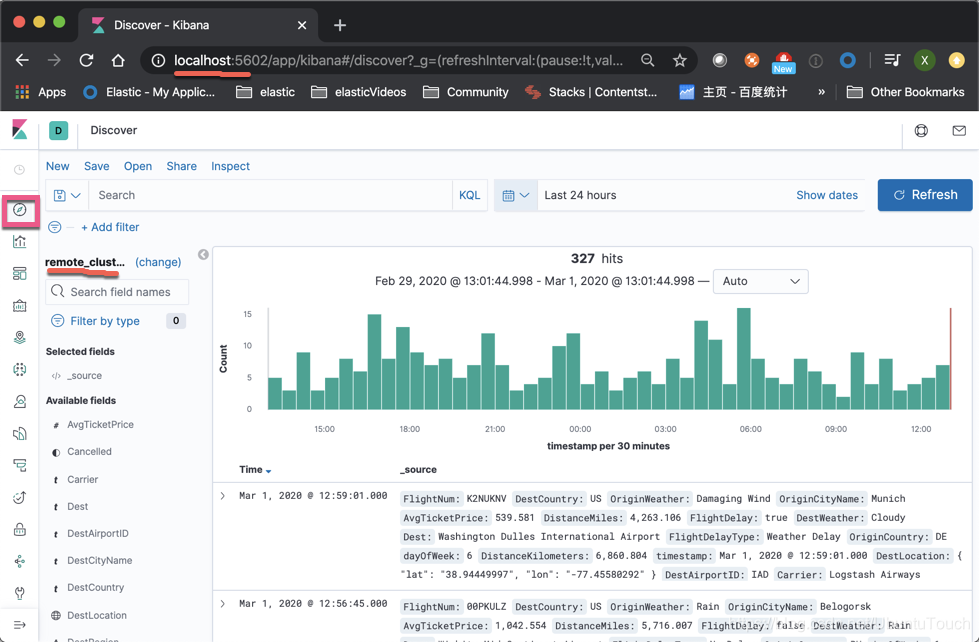Open the Auto interval dropdown
Viewport: 979px width, 642px height.
[760, 281]
